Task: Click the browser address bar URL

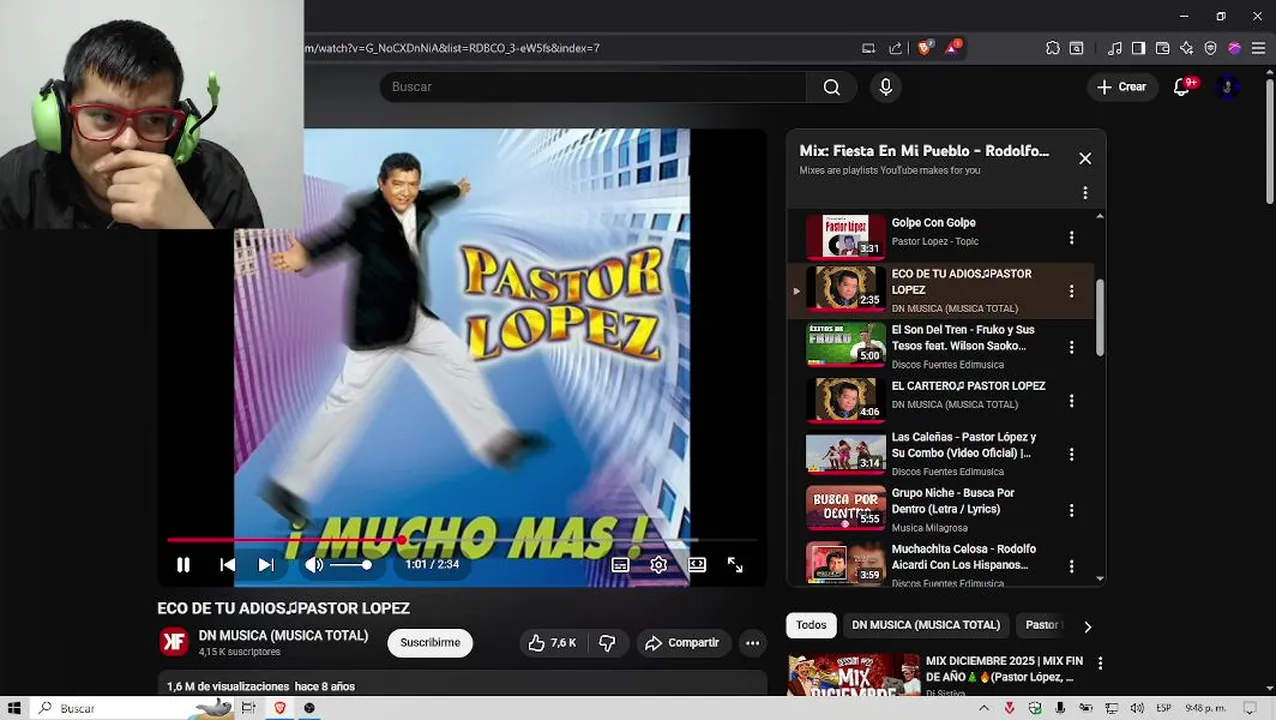Action: pos(453,48)
